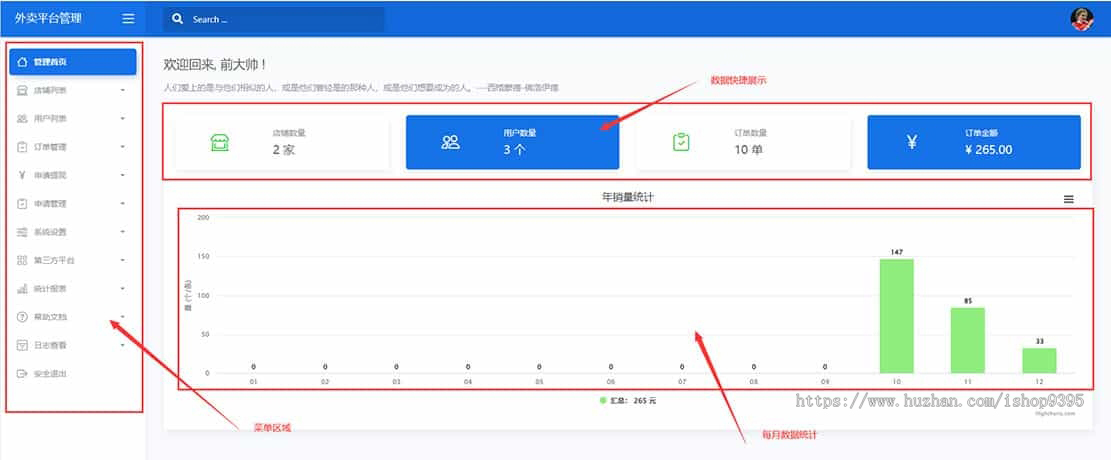Viewport: 1111px width, 460px height.
Task: Toggle the hamburger sidebar menu icon
Action: [x=128, y=19]
